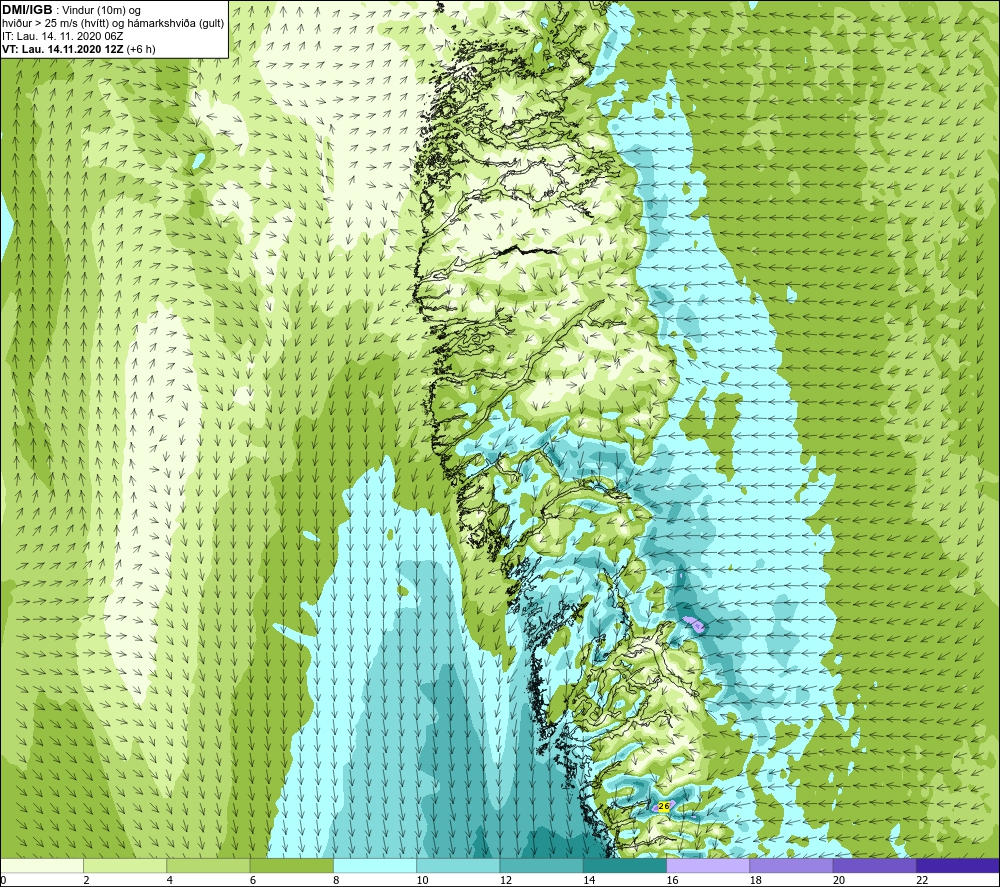This screenshot has height=887, width=1000.
Task: Click the 12–14 m/s teal legend swatch
Action: pyautogui.click(x=541, y=865)
